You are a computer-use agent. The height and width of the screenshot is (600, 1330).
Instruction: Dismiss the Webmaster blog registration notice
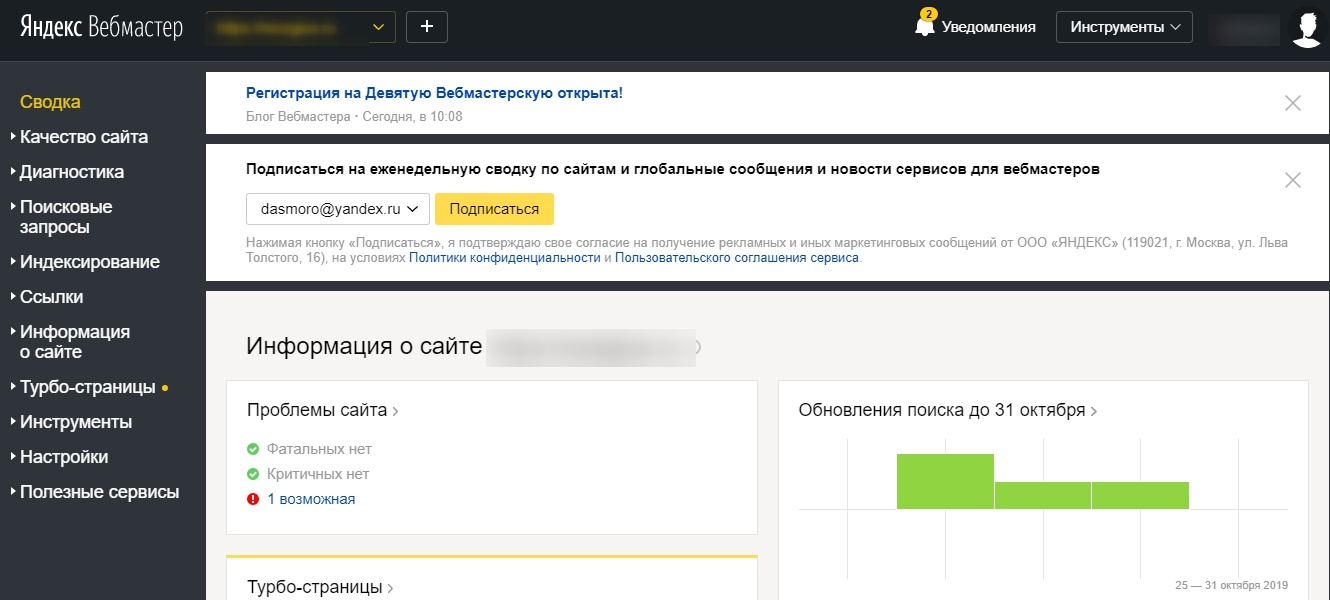(x=1293, y=103)
